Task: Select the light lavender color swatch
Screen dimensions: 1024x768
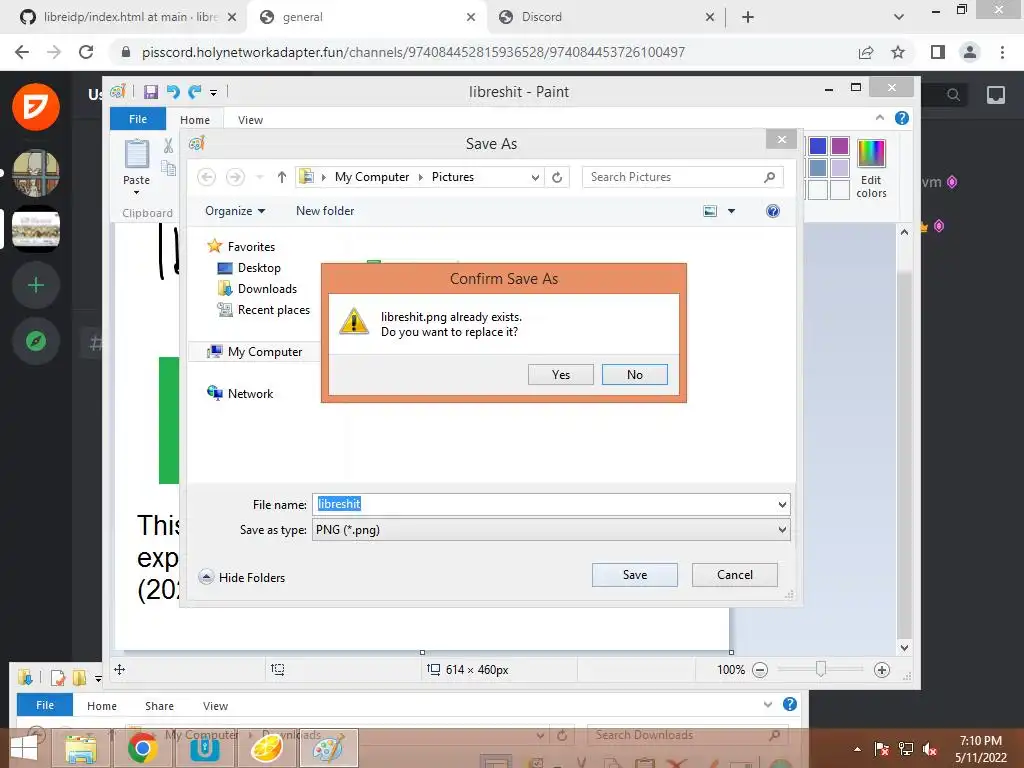Action: pos(840,168)
